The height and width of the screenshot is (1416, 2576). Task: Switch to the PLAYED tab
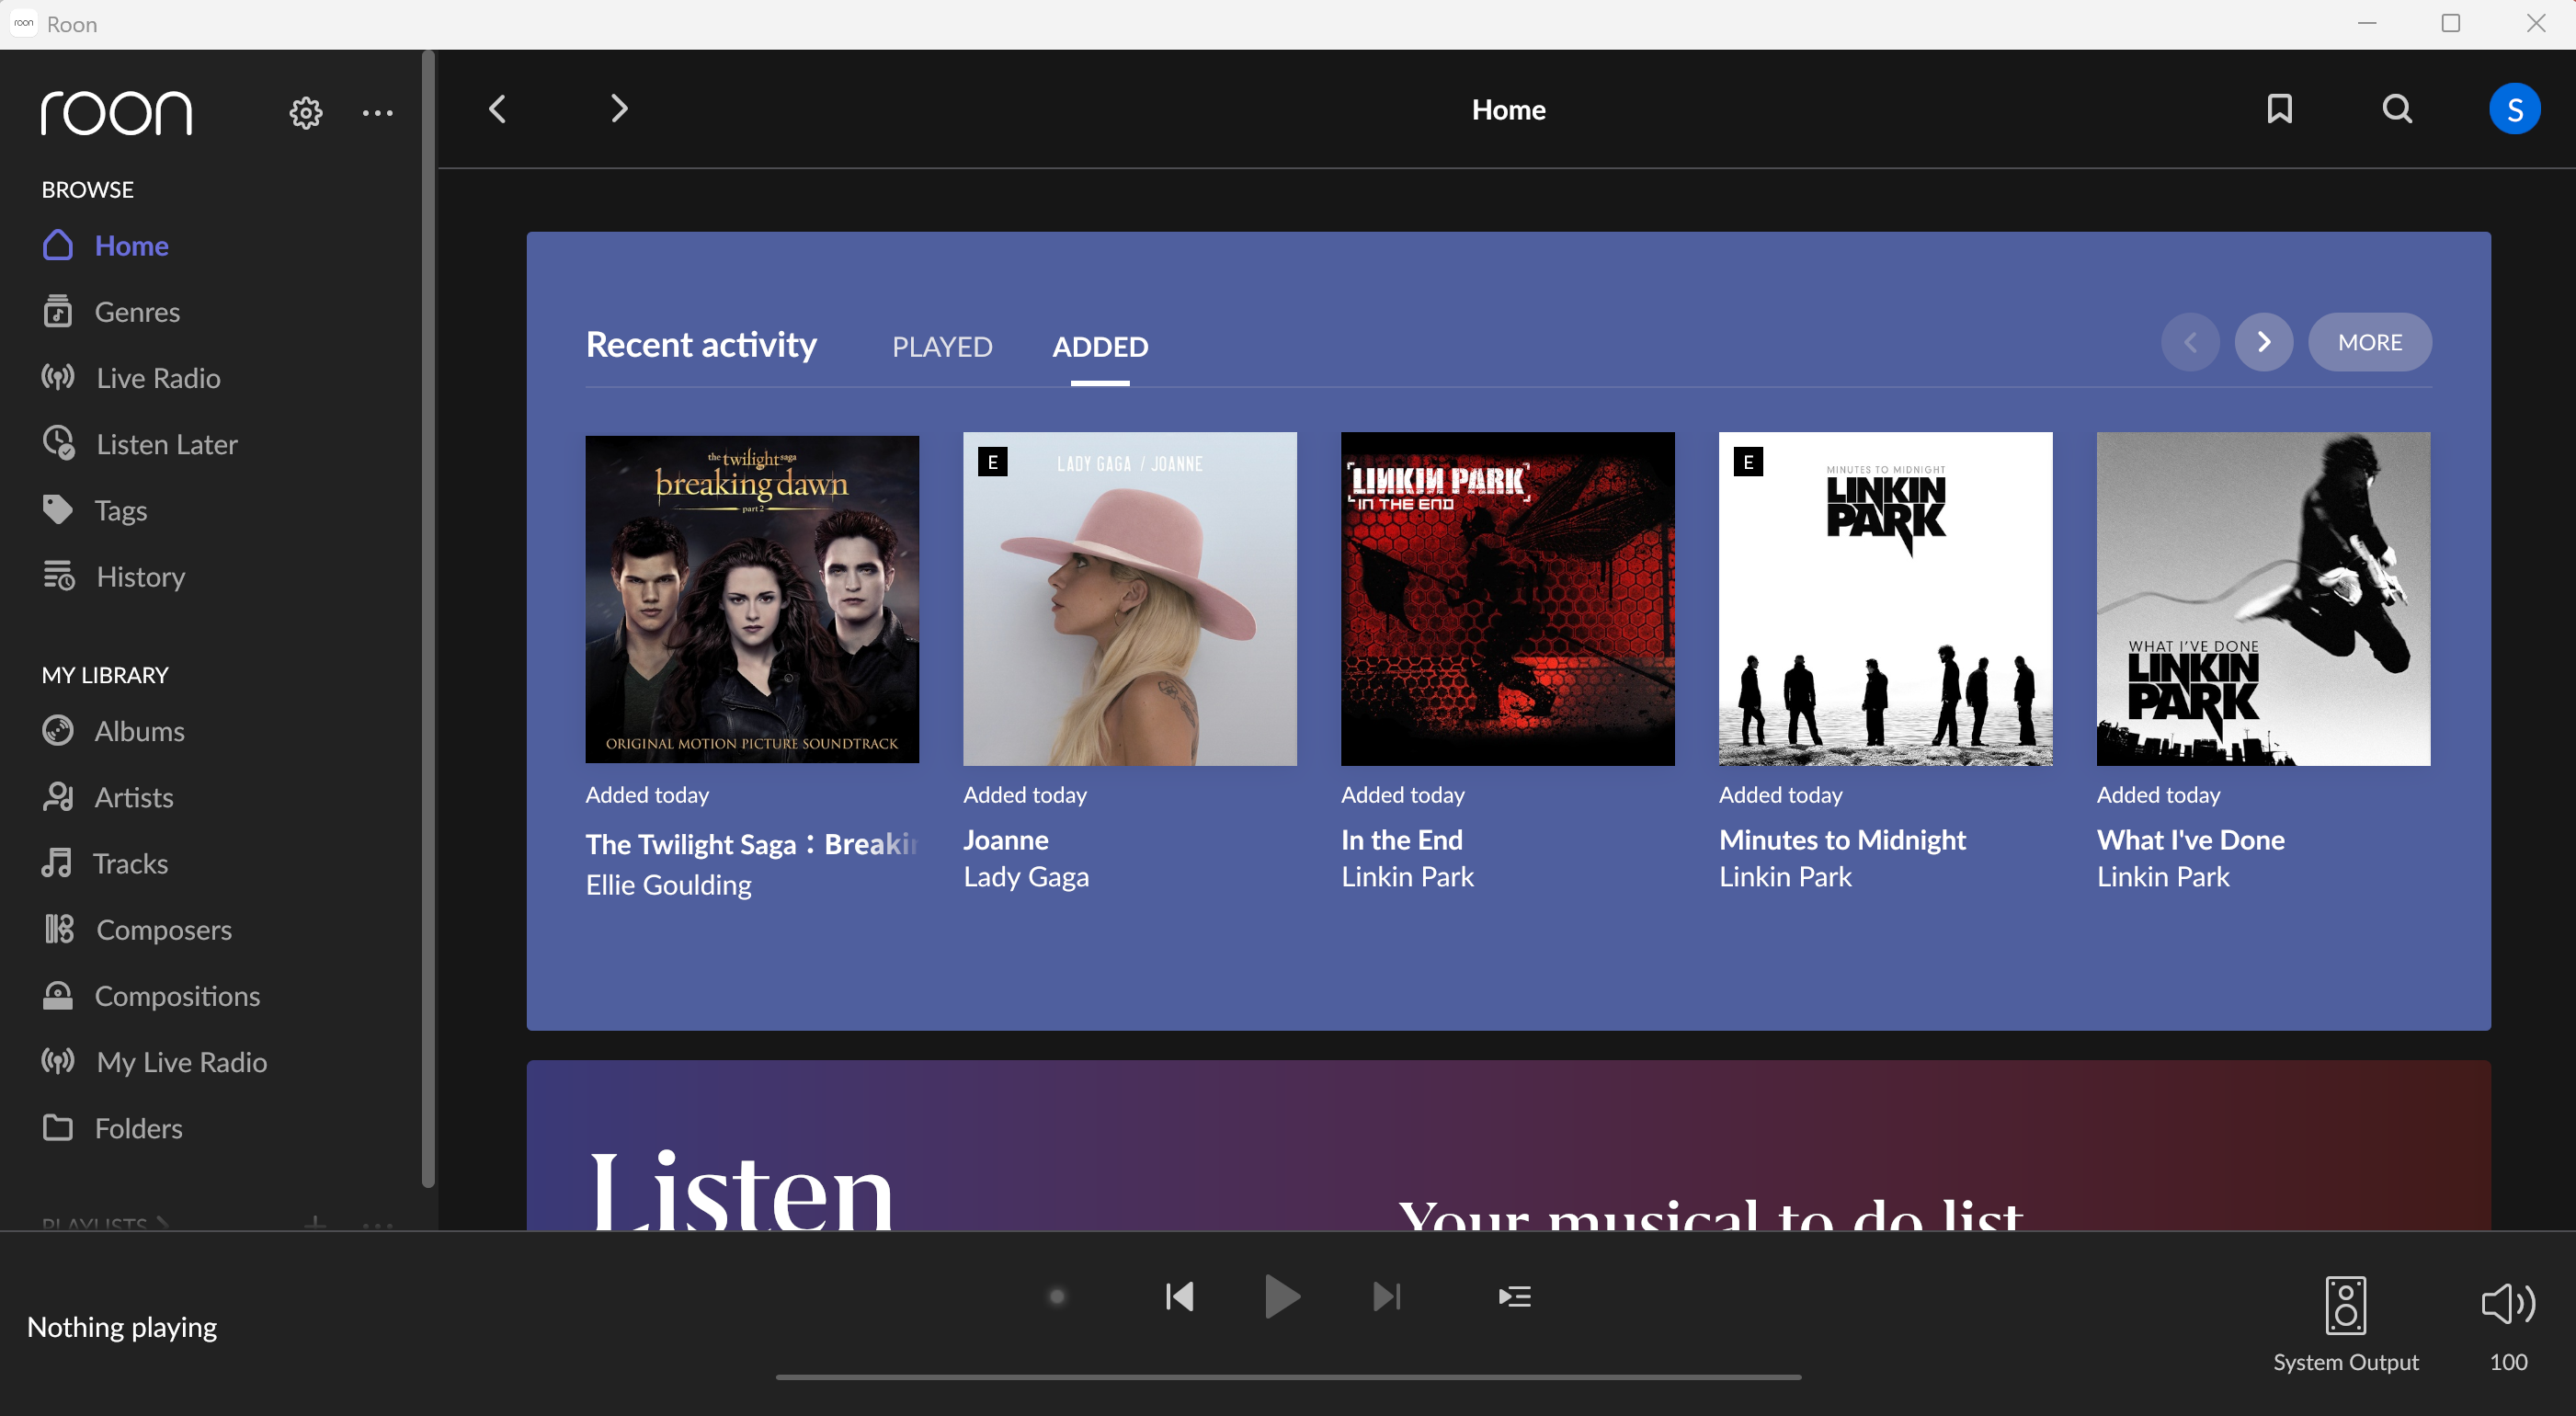point(942,346)
